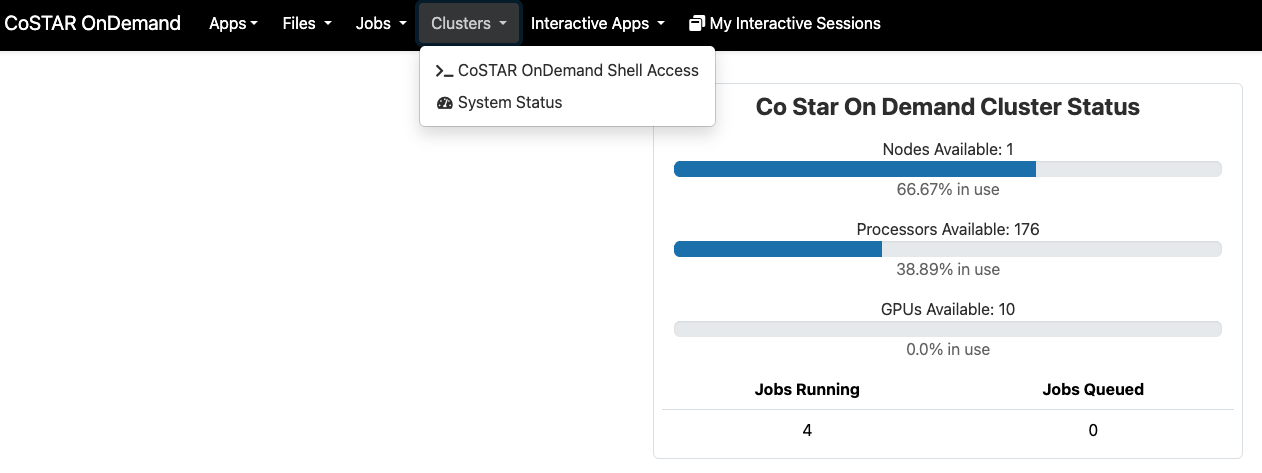The height and width of the screenshot is (473, 1262).
Task: Click the 66.67% in use label
Action: click(x=948, y=189)
